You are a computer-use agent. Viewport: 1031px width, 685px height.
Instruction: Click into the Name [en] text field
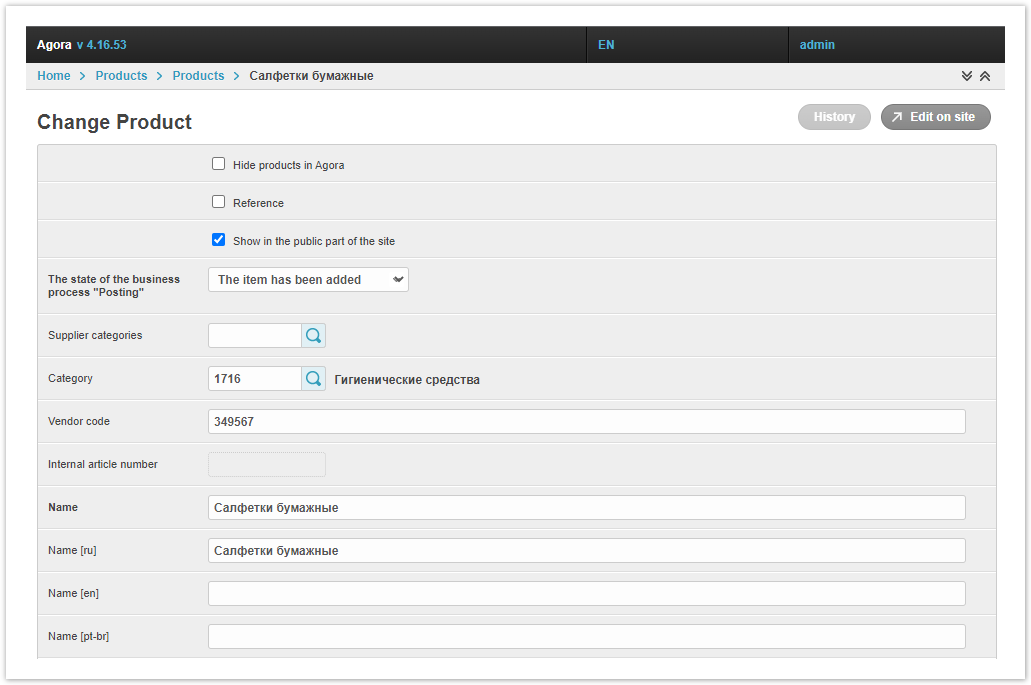tap(586, 594)
